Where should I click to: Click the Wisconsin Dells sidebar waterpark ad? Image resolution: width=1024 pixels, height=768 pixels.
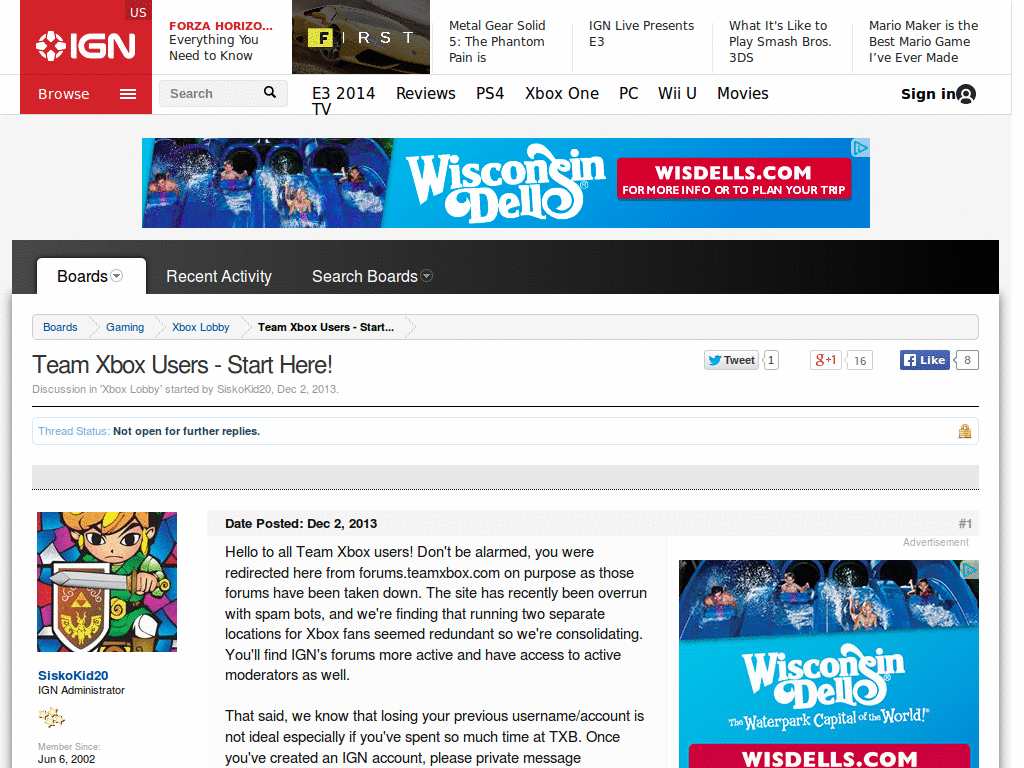(x=828, y=664)
